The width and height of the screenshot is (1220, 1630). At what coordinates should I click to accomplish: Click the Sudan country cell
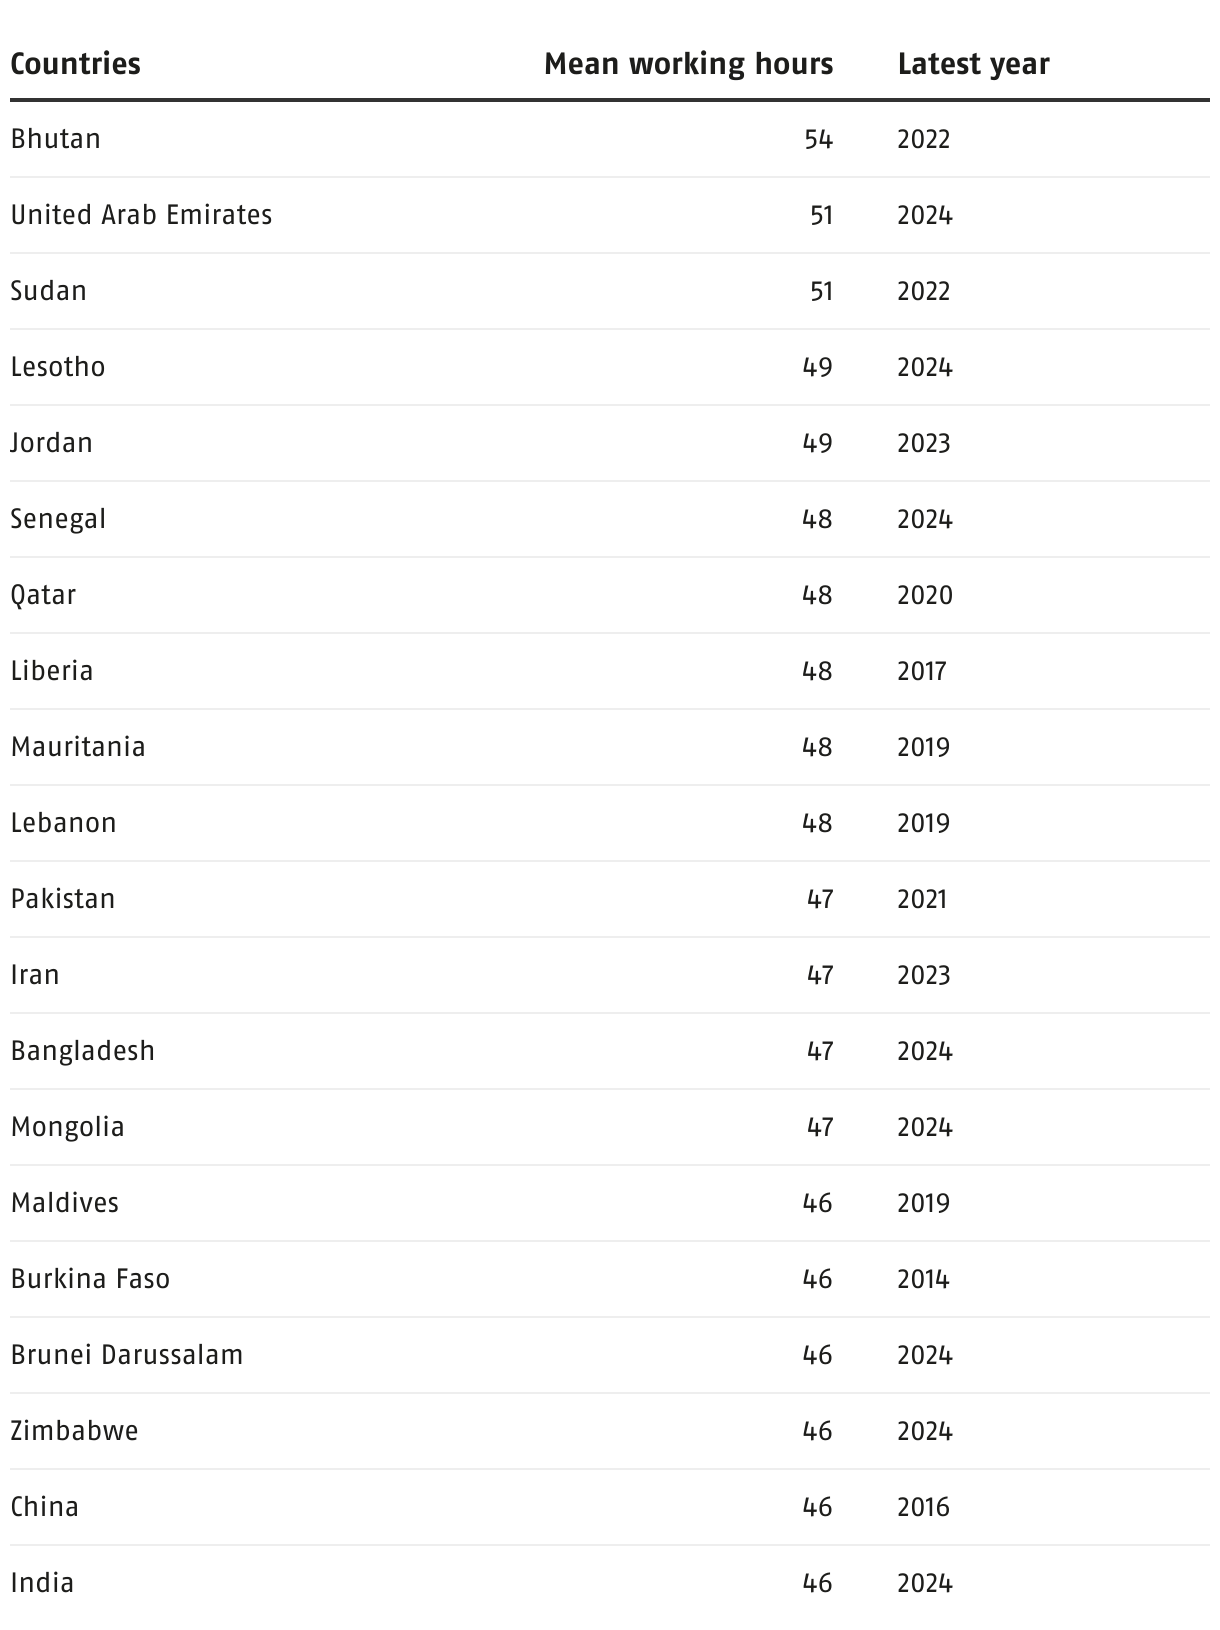49,291
